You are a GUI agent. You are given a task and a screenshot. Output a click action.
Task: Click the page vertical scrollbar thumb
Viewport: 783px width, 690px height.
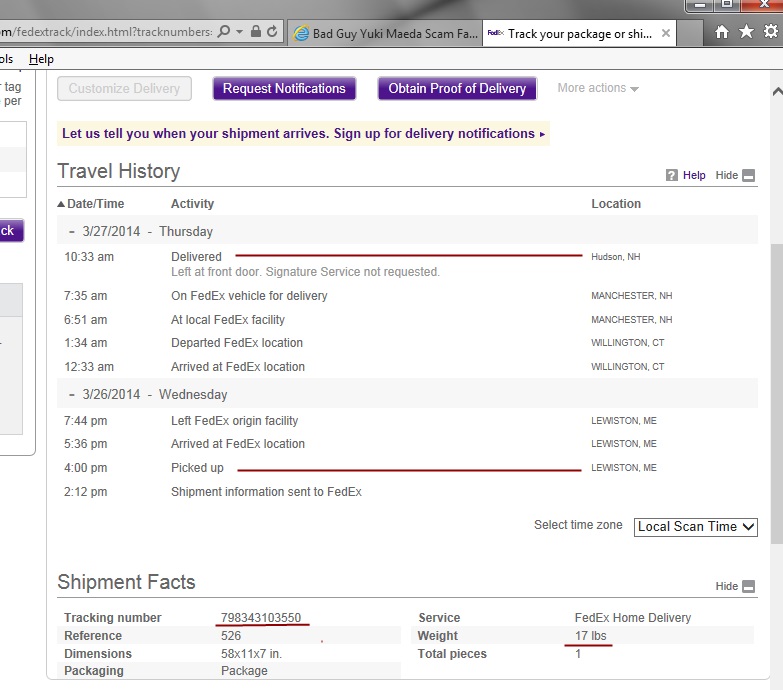tap(777, 393)
